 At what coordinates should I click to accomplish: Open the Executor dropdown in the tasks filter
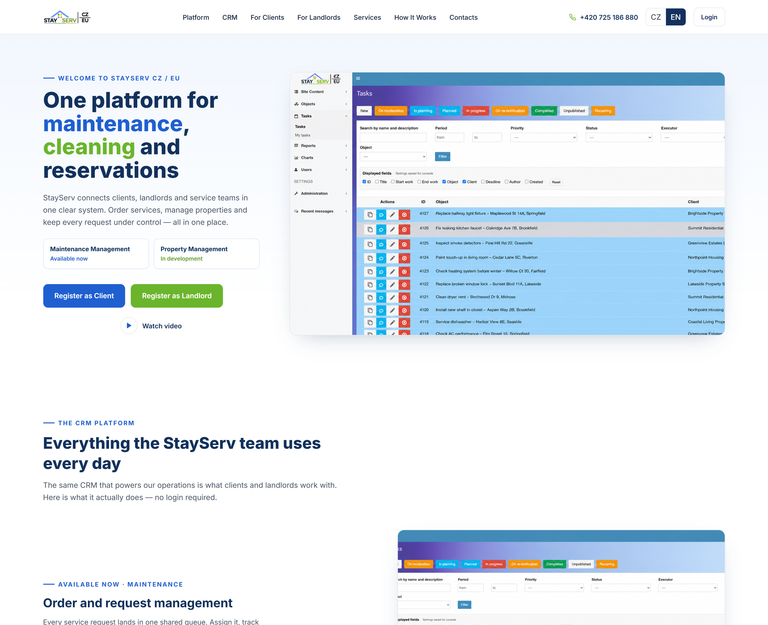click(693, 138)
